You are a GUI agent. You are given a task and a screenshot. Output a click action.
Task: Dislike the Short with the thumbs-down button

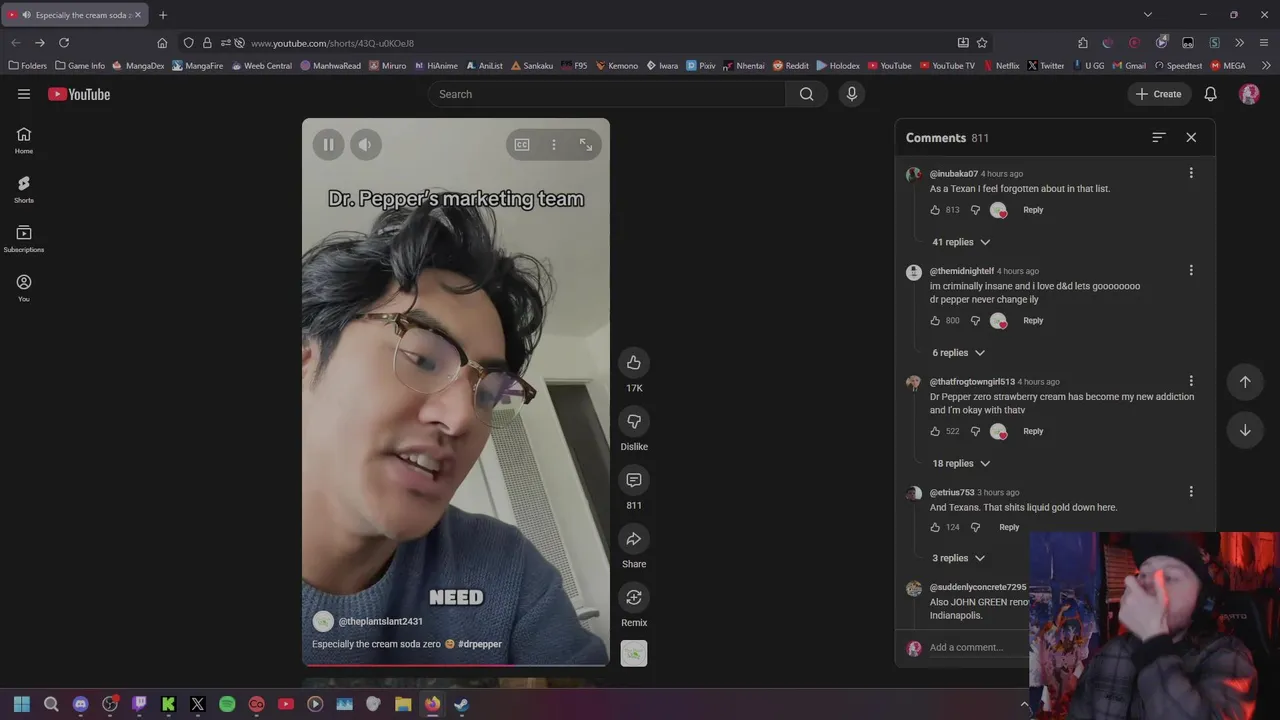point(634,421)
